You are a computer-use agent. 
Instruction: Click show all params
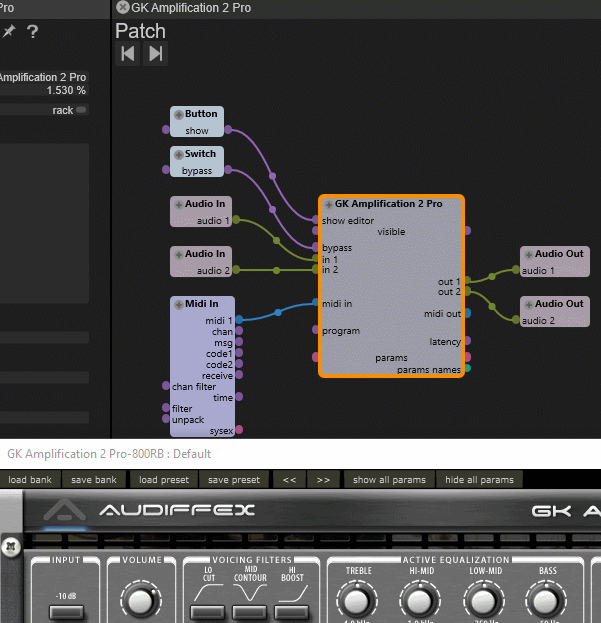[x=389, y=480]
